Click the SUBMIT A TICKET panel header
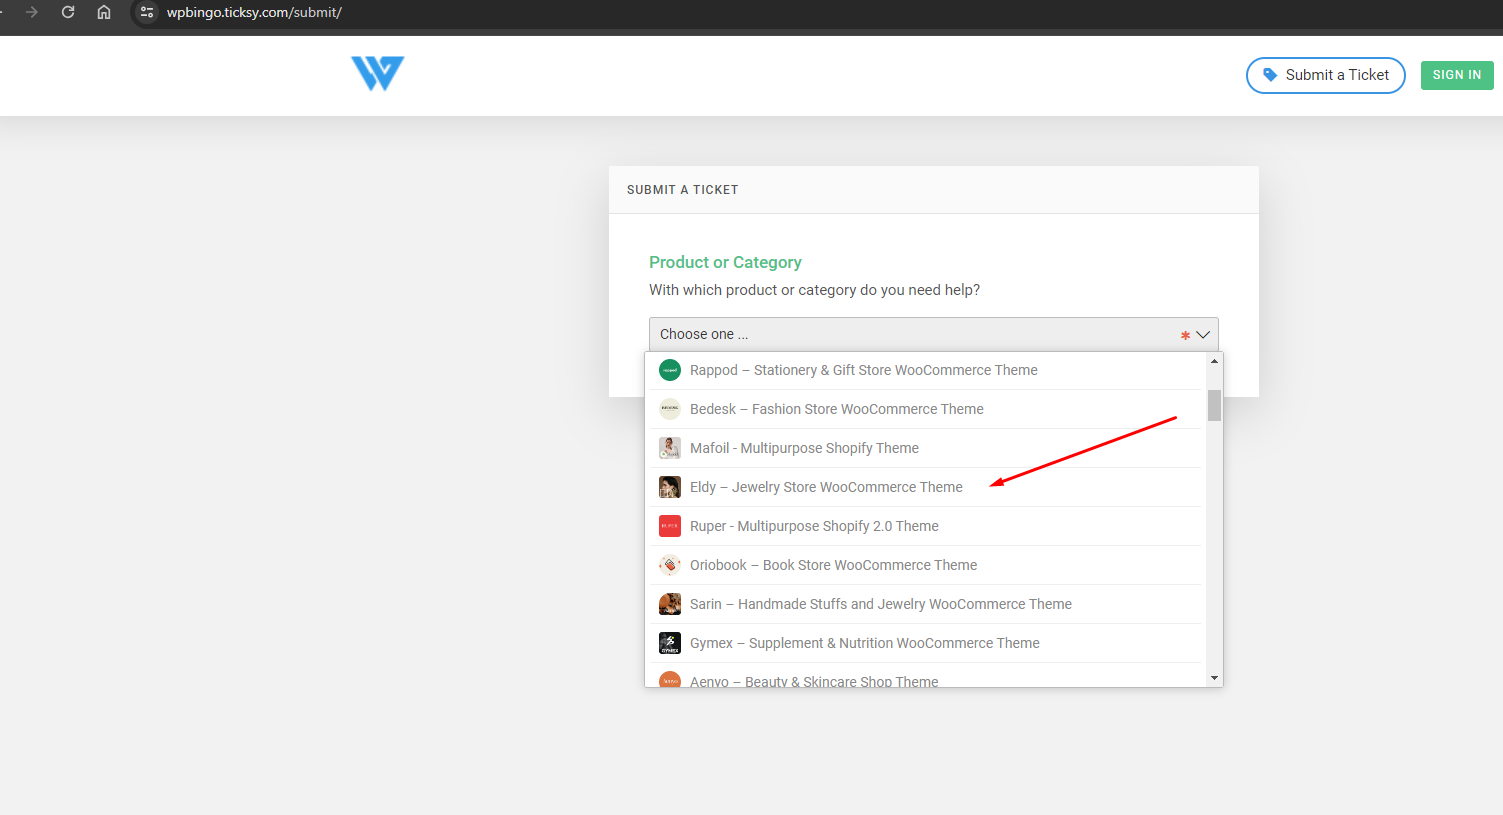The width and height of the screenshot is (1503, 815). tap(934, 190)
